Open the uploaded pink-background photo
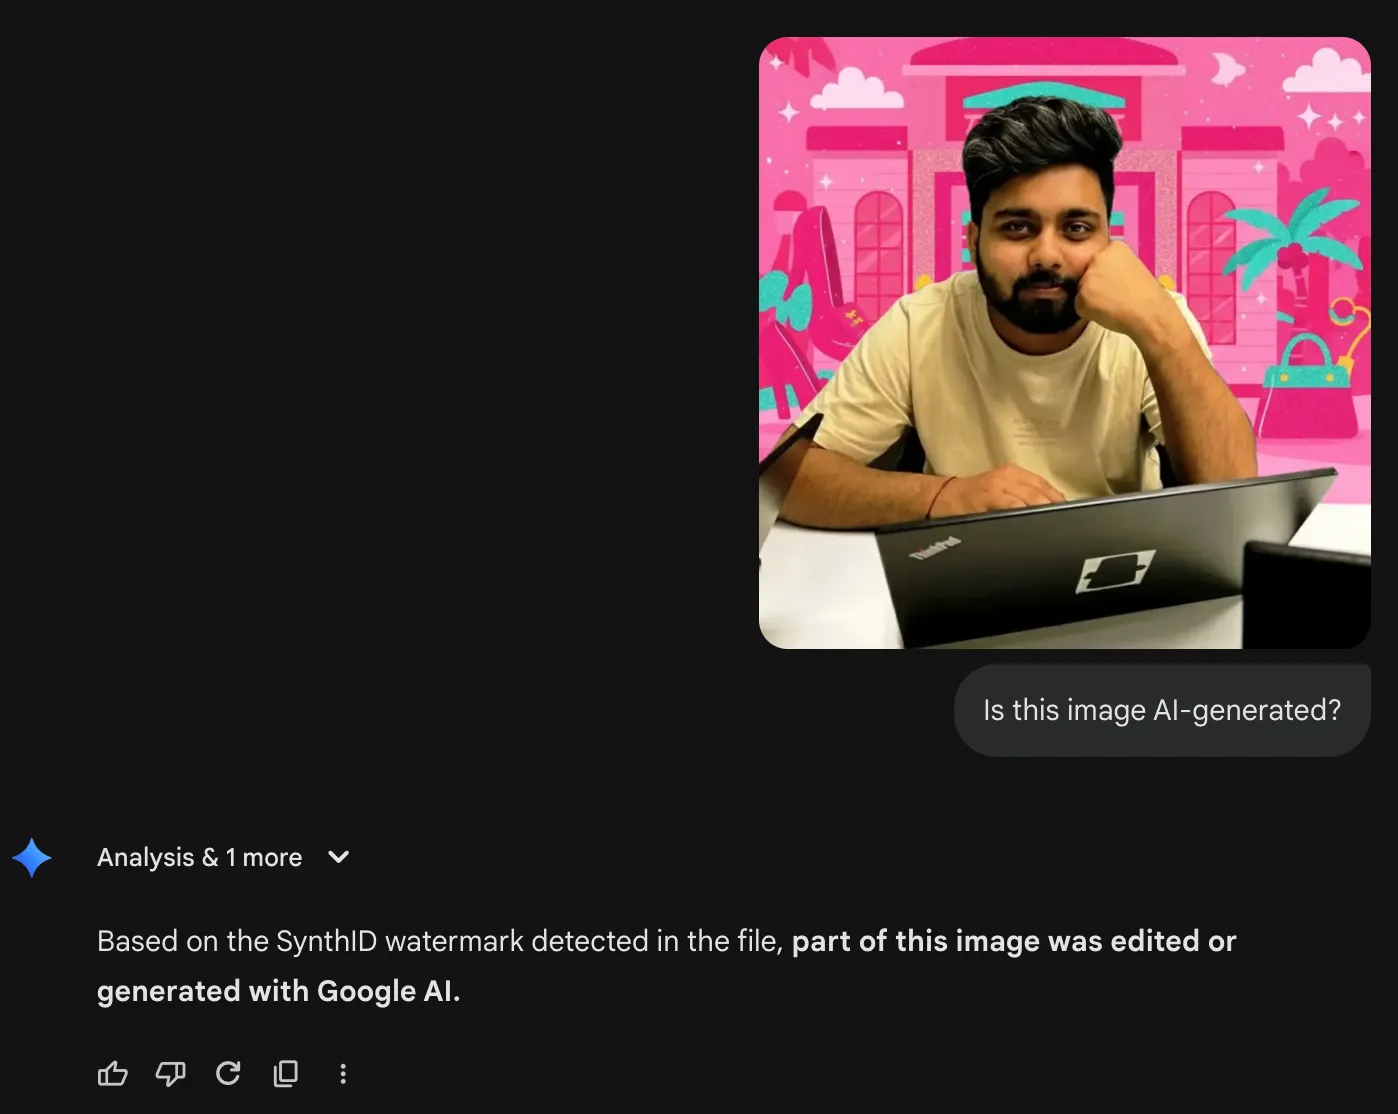 coord(1064,342)
